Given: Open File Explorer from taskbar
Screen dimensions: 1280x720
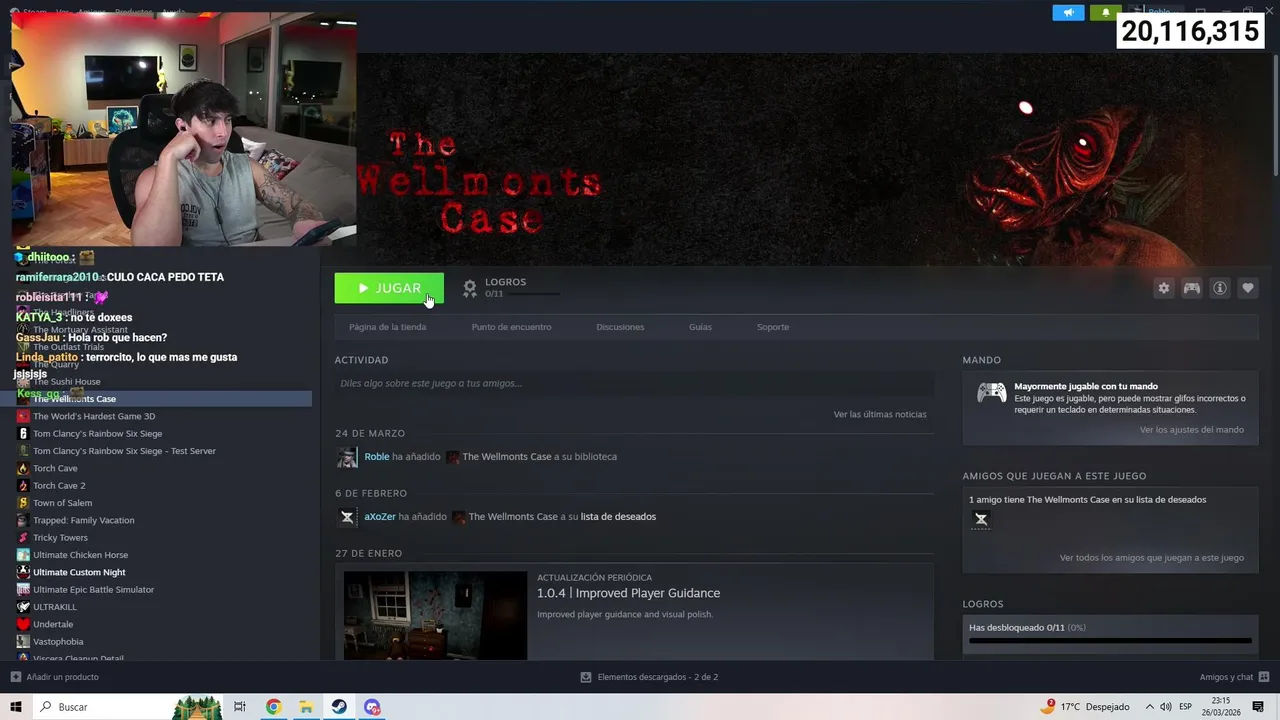Looking at the screenshot, I should (x=306, y=707).
